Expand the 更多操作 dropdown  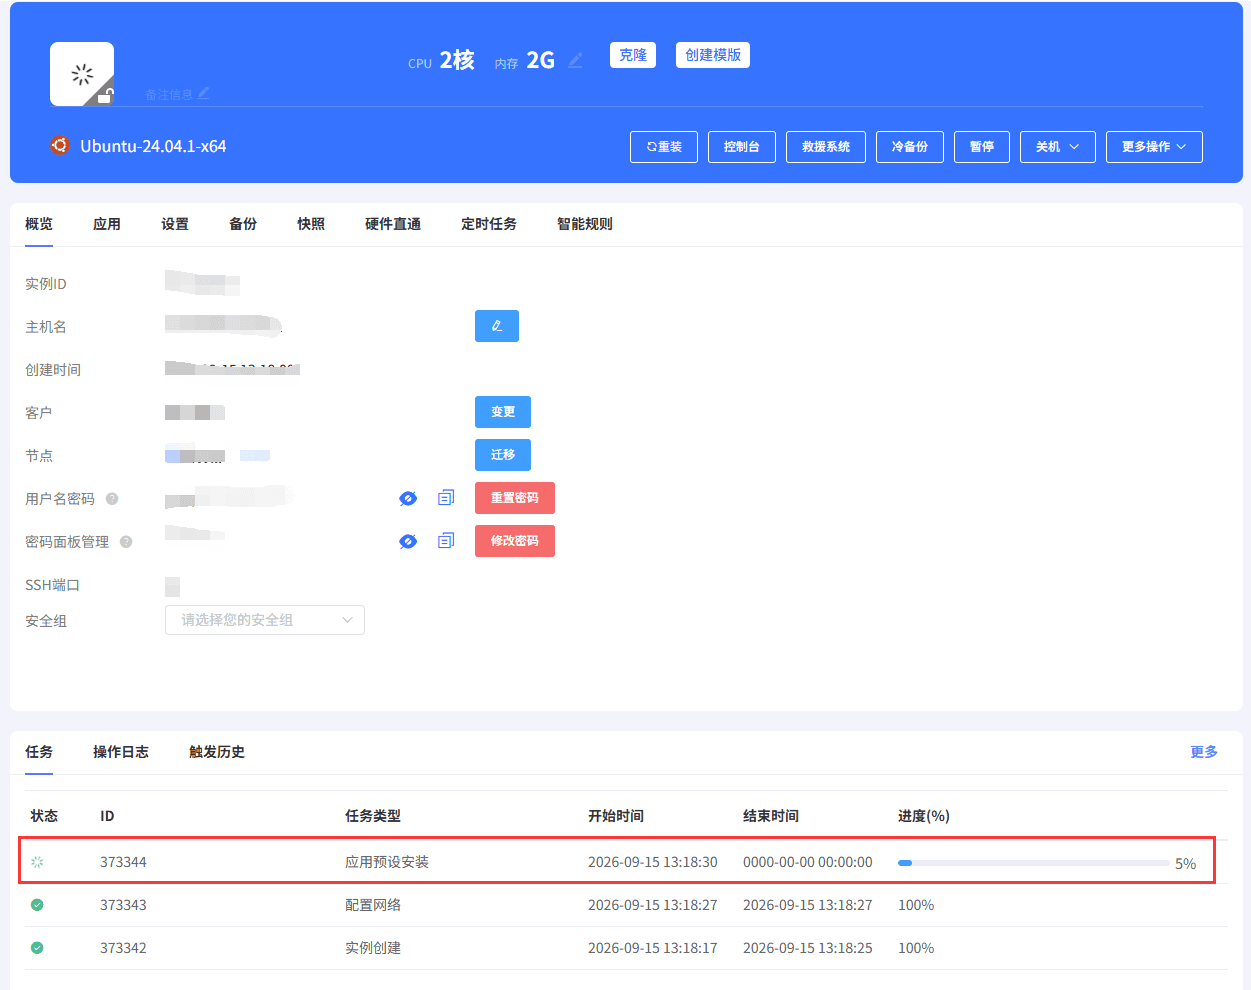1154,147
